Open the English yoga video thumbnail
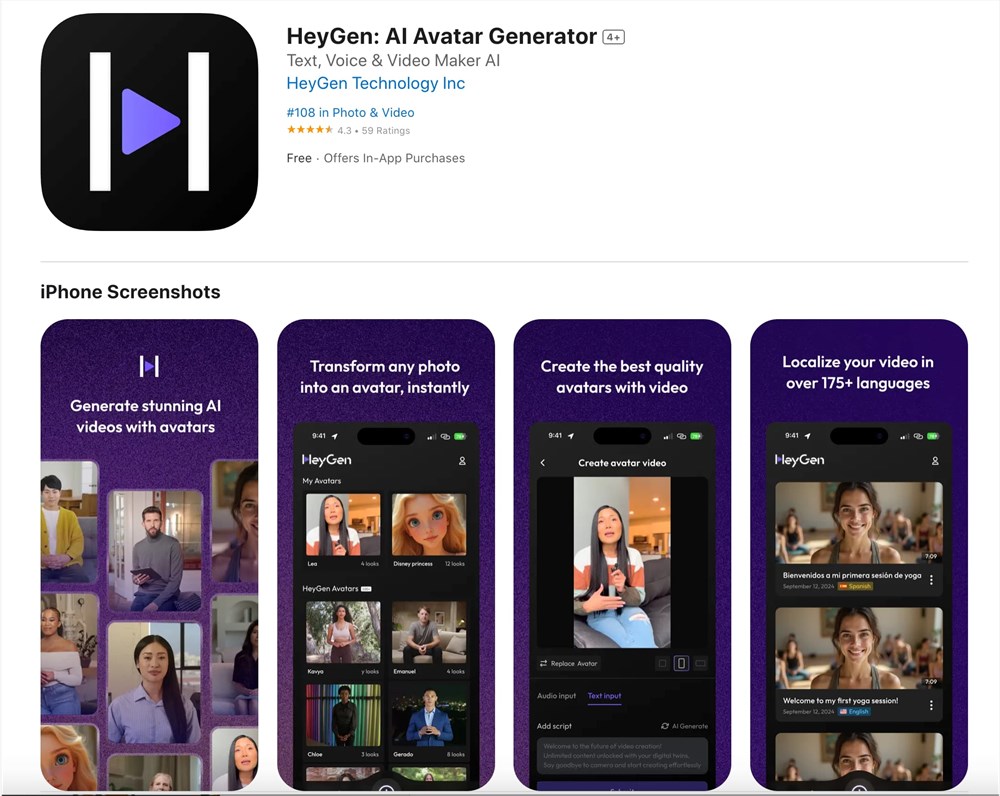 [858, 647]
